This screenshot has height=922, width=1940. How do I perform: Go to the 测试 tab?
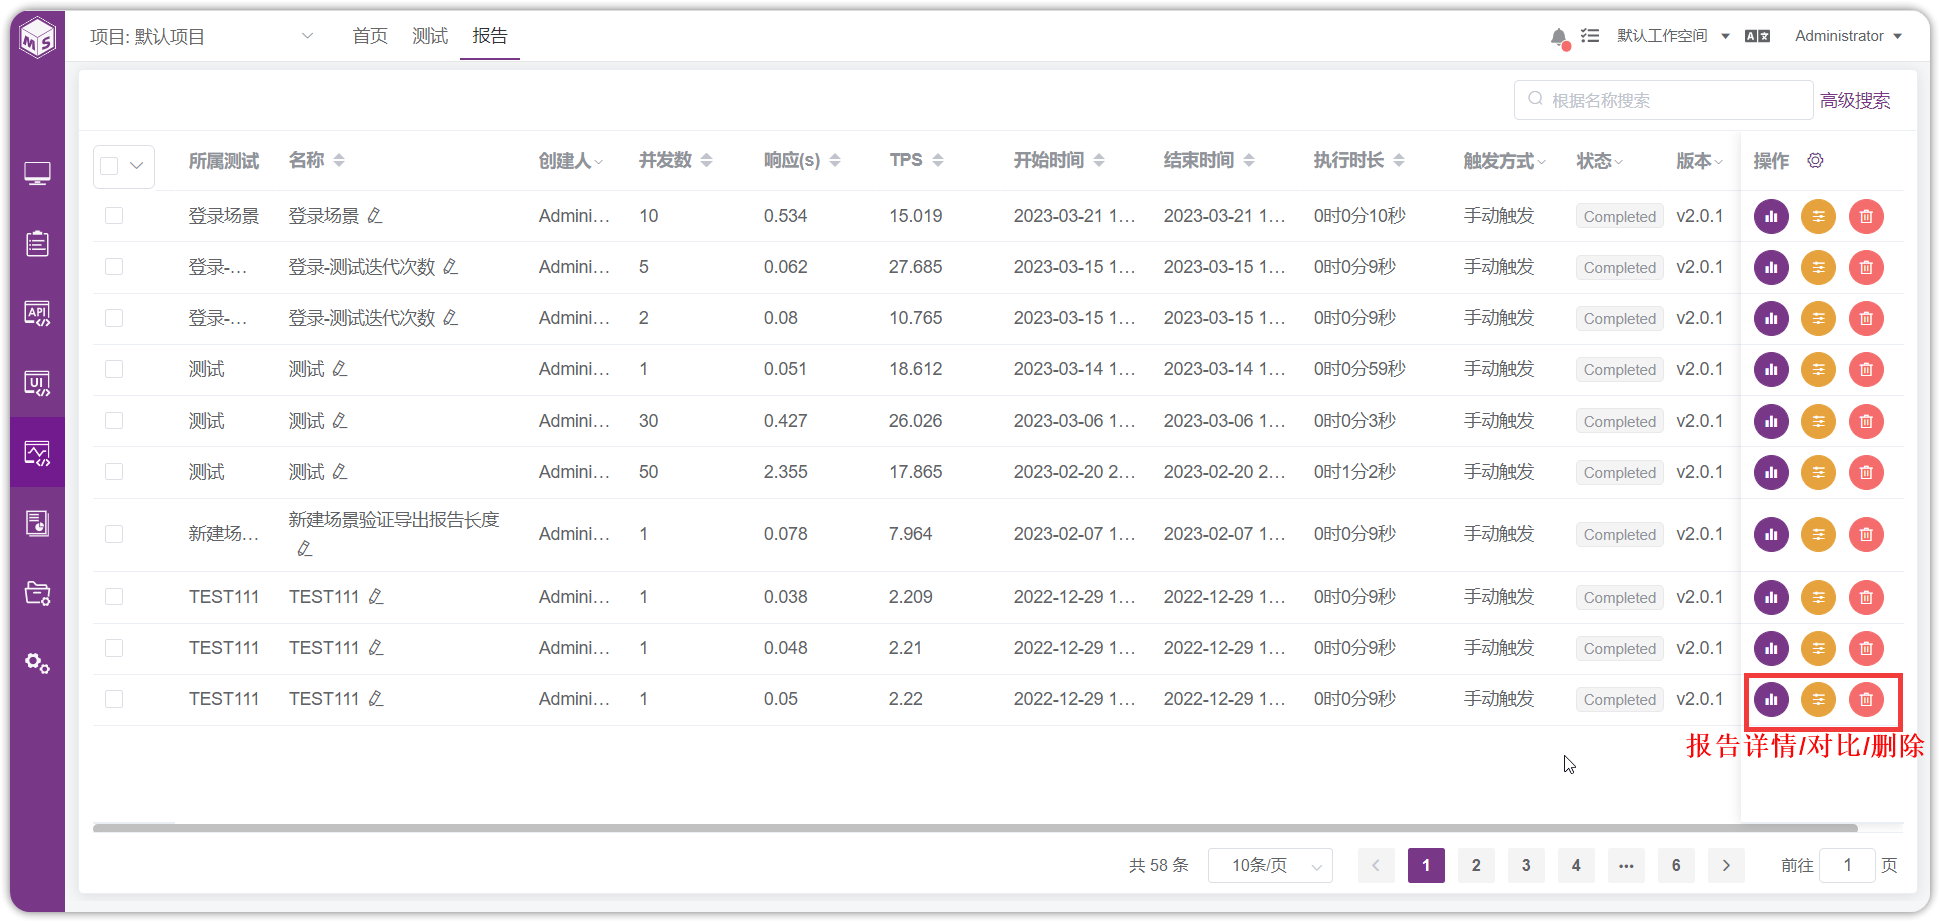pos(430,36)
